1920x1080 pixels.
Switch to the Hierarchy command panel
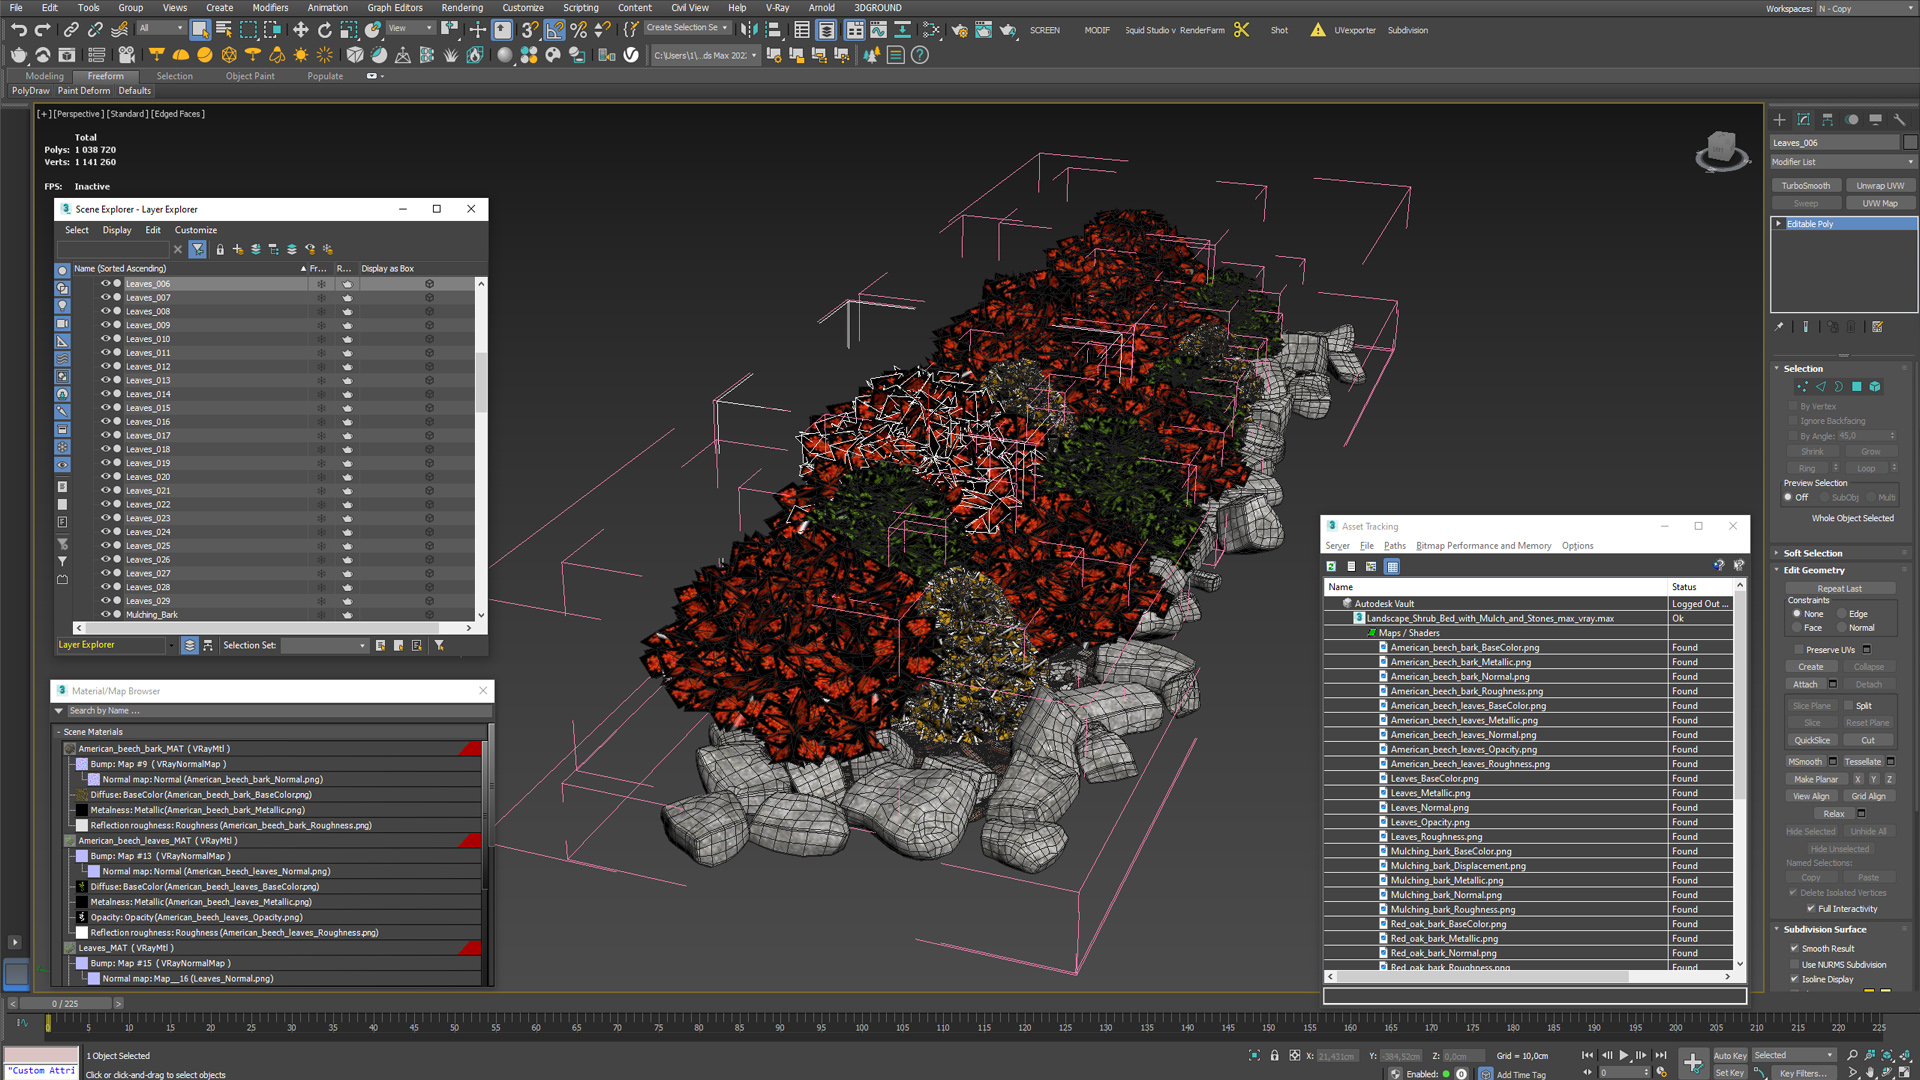tap(1828, 119)
